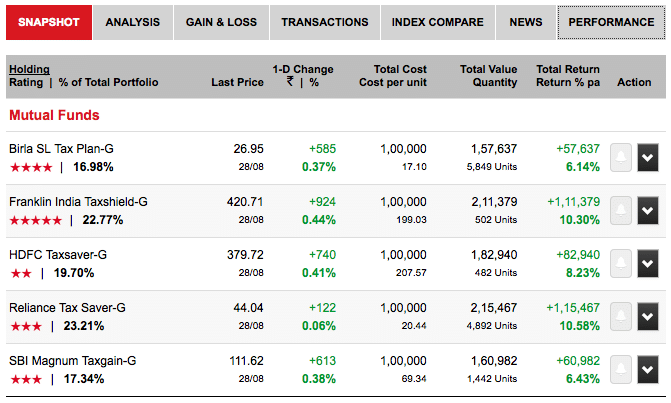
Task: Click last price 379.72
Action: point(245,255)
